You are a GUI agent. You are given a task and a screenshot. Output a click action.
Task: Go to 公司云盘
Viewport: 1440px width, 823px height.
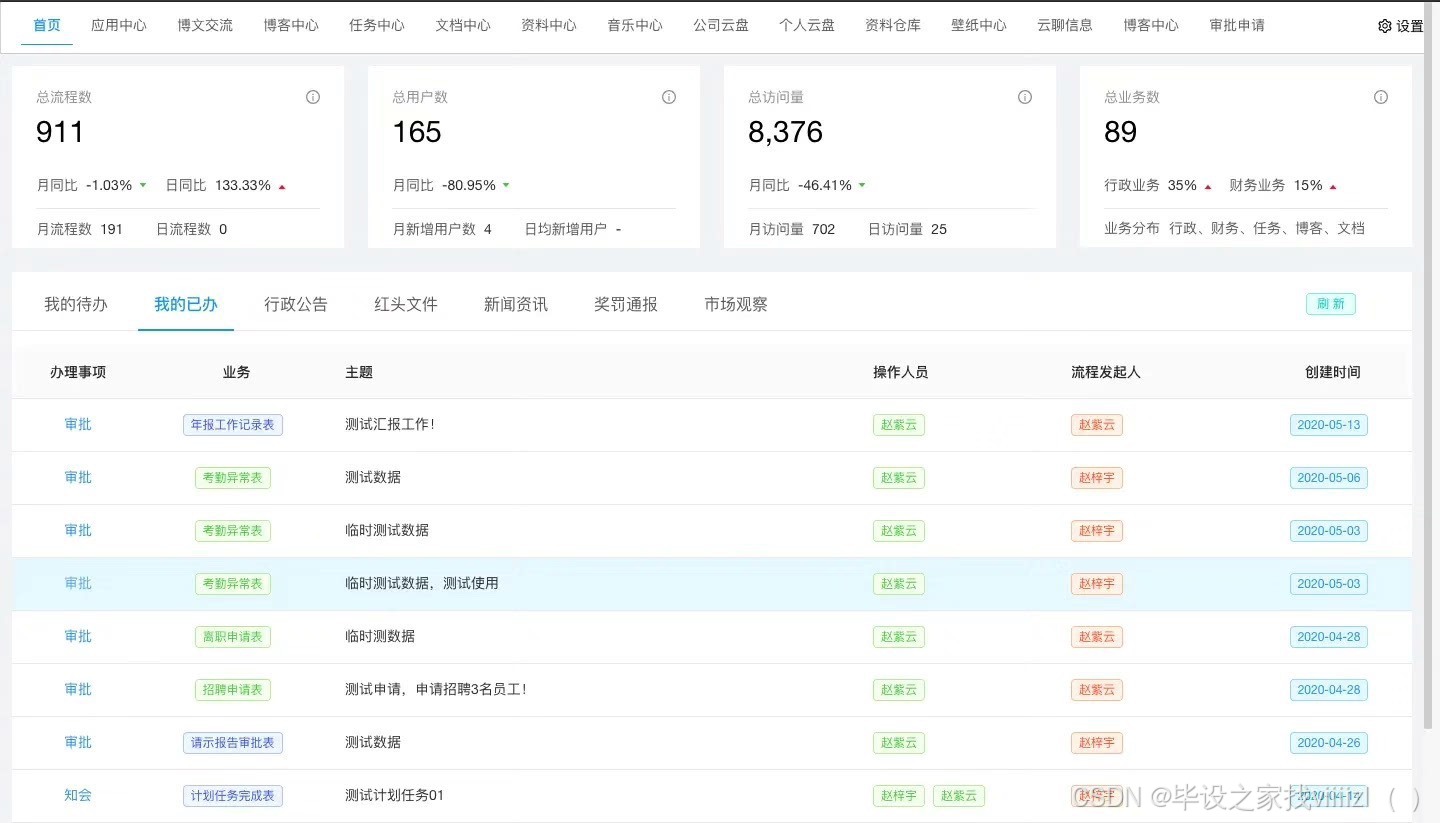[x=721, y=26]
